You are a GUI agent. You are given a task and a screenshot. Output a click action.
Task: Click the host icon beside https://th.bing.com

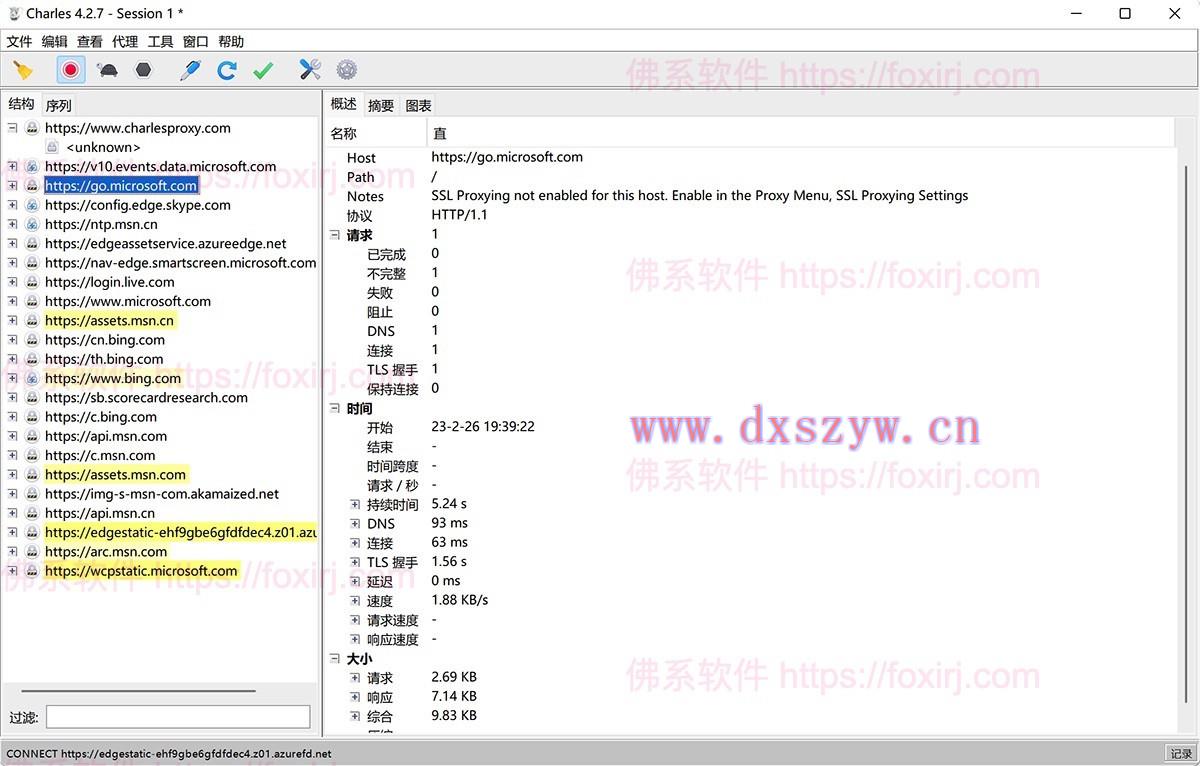32,359
